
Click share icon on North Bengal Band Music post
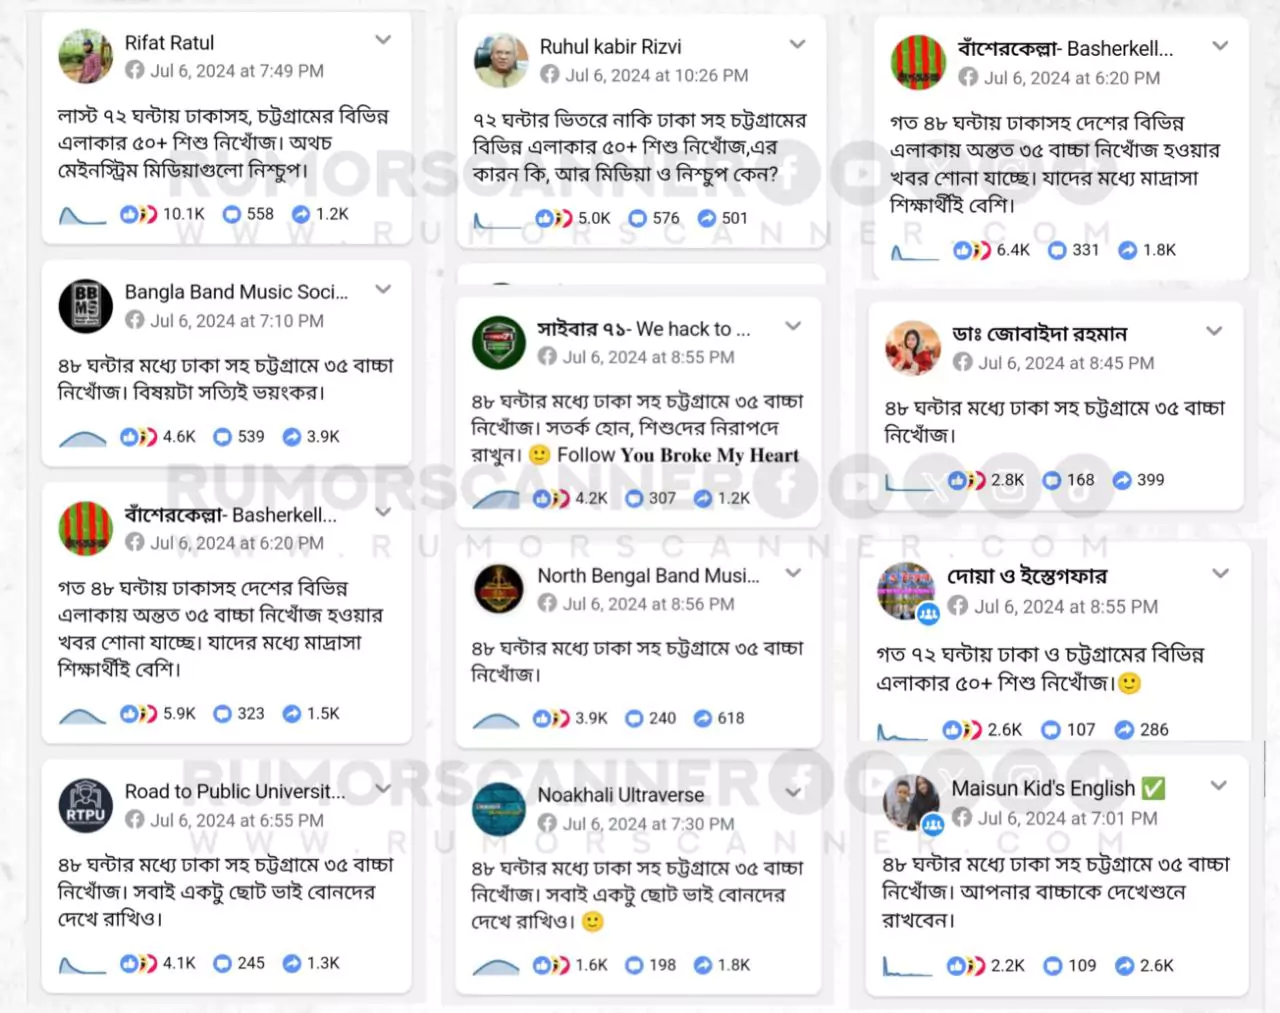(703, 718)
